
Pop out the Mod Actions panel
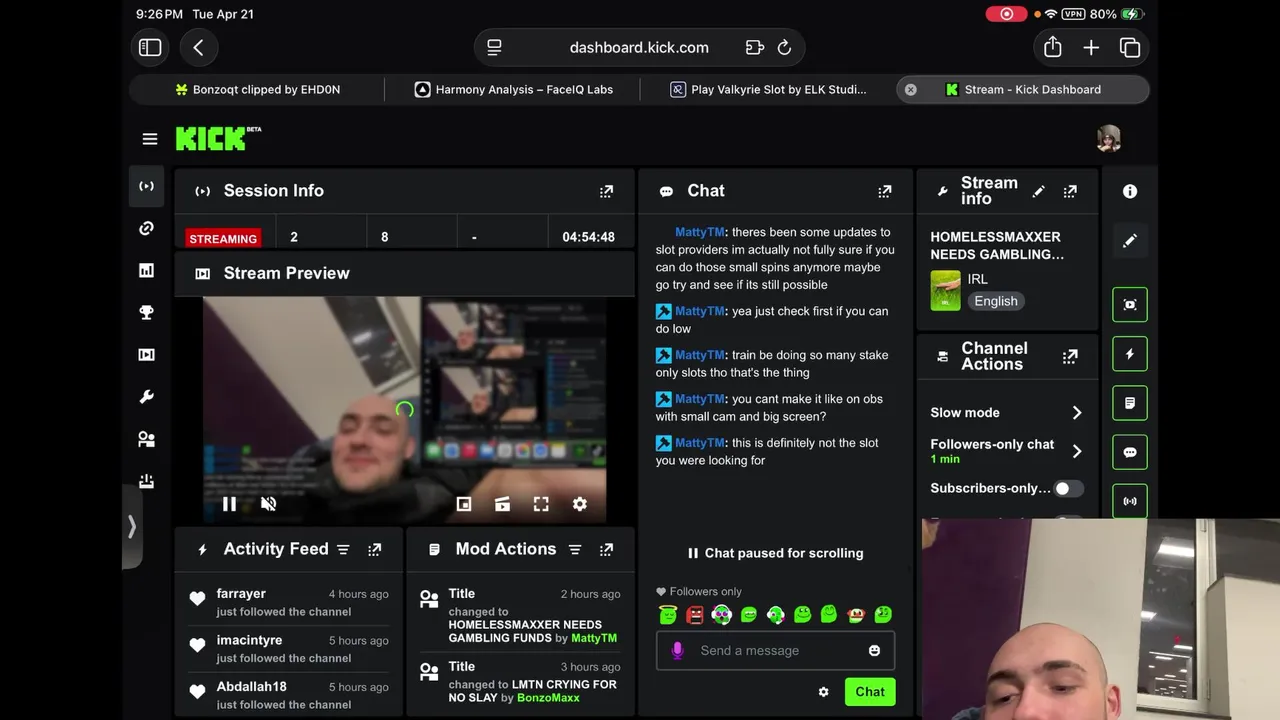coord(606,549)
